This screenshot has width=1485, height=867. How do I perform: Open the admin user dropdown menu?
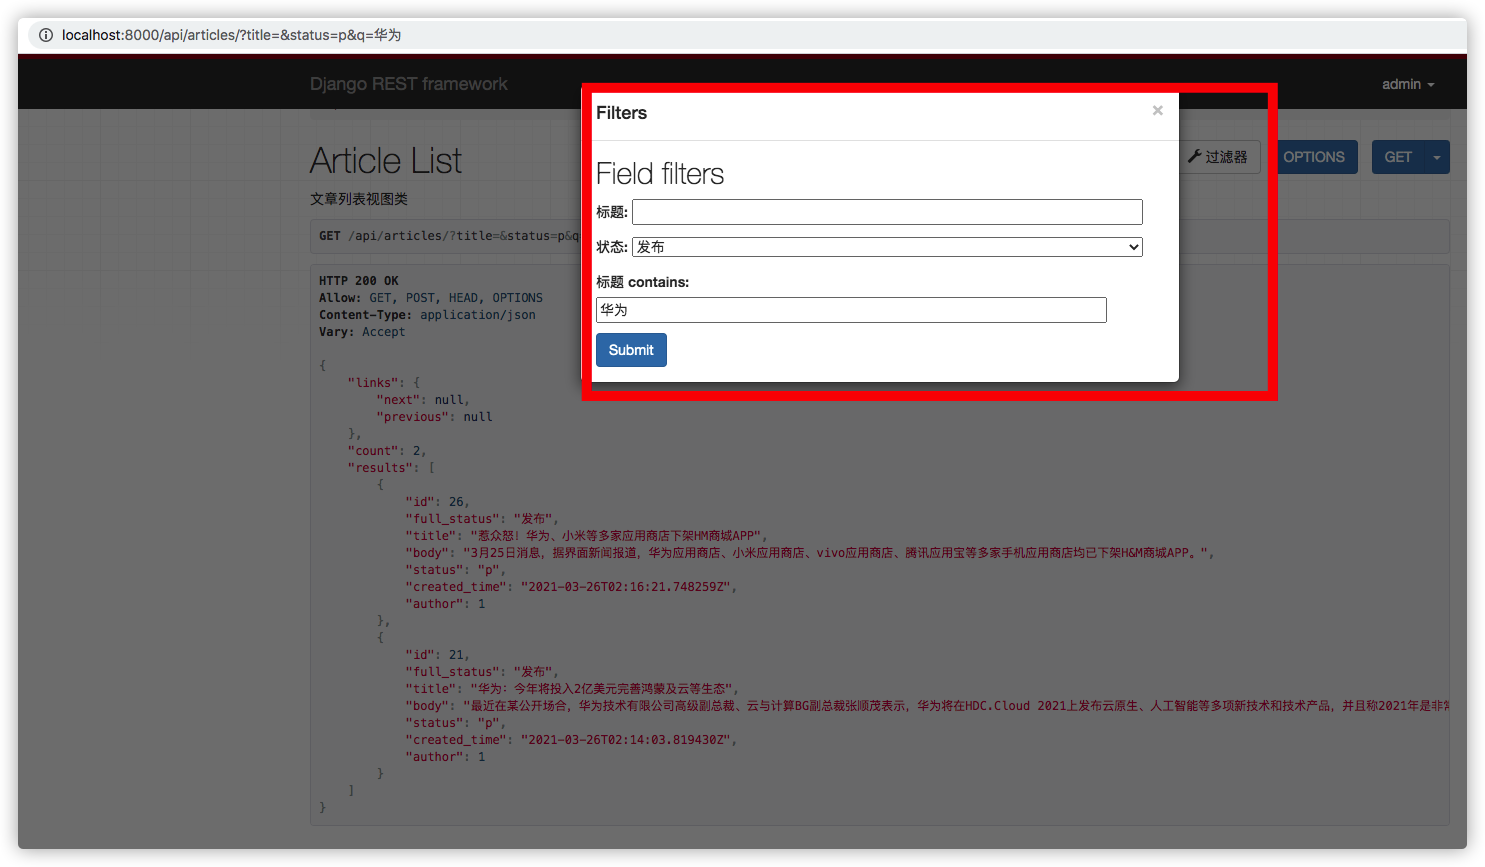(x=1407, y=84)
